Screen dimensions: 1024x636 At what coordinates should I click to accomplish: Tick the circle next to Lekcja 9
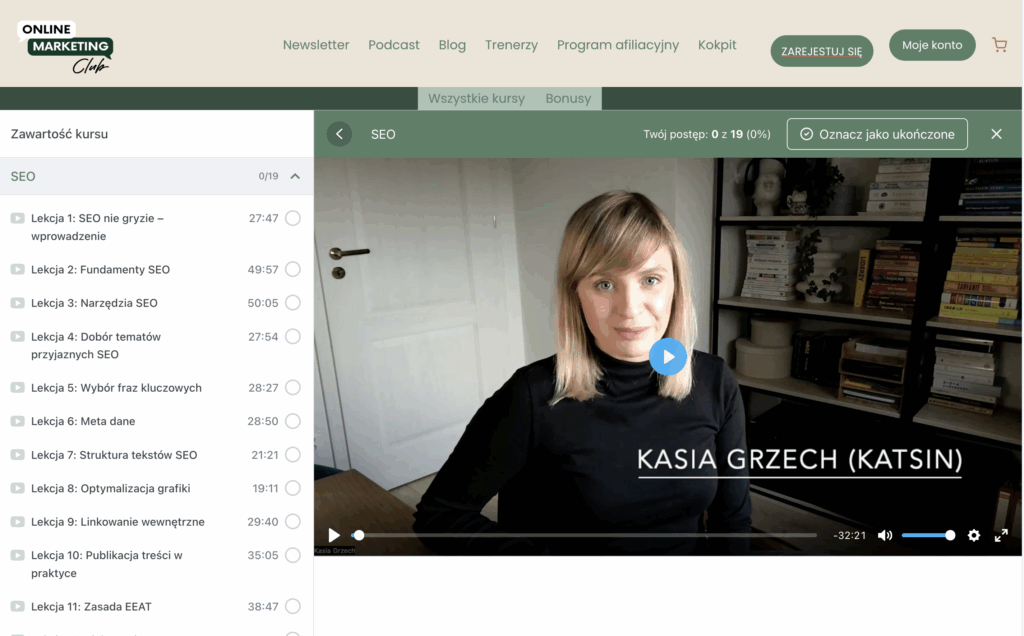pos(292,521)
